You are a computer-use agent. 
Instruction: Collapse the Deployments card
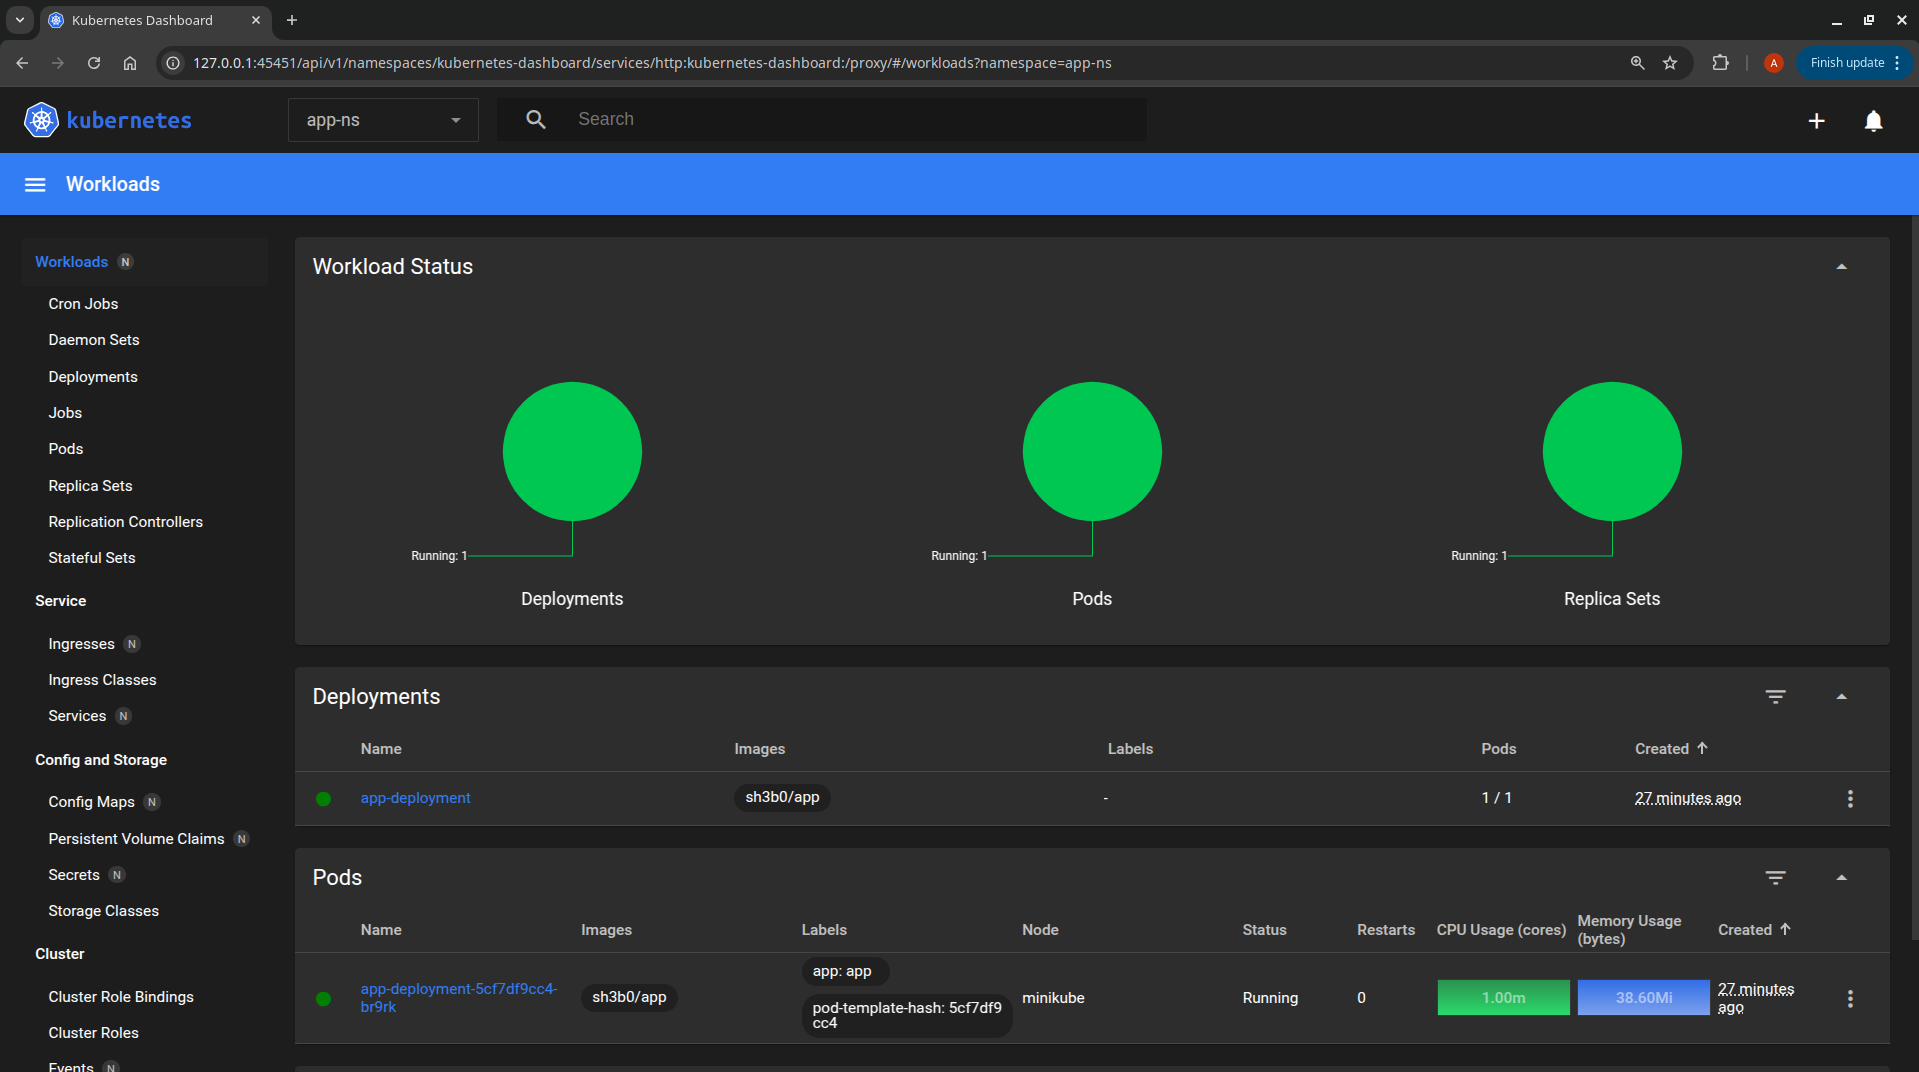click(1841, 697)
